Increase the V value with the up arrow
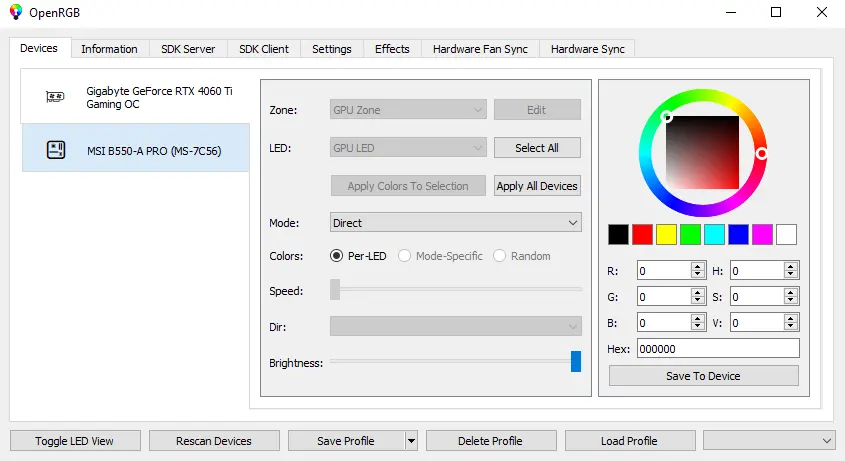This screenshot has height=461, width=845. point(791,318)
